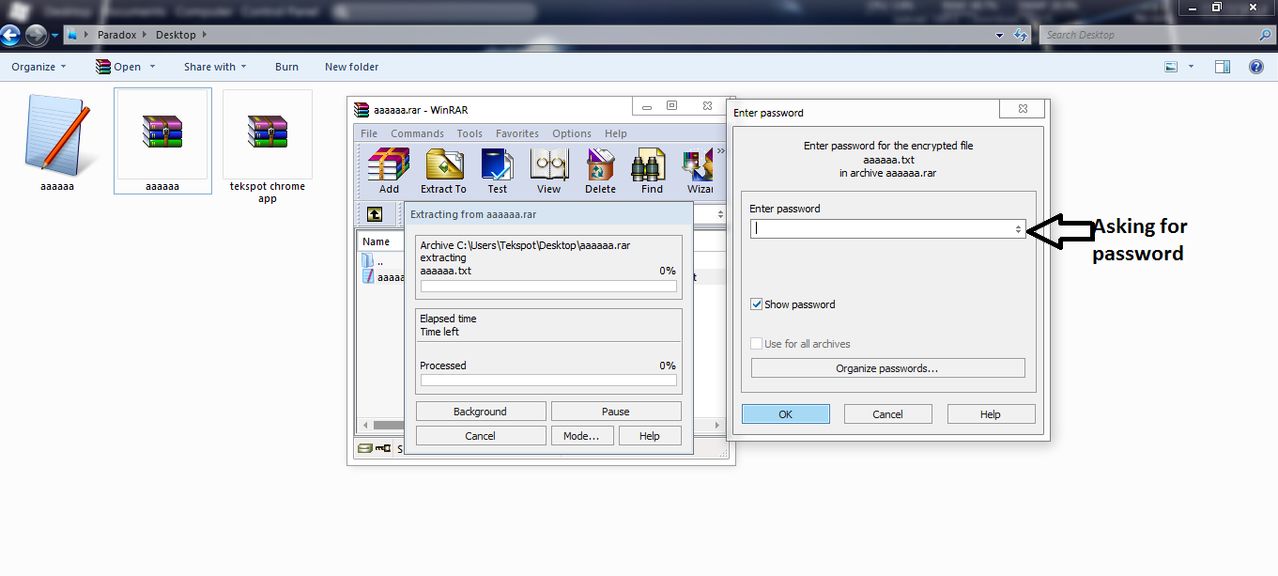Click Help in the Enter password dialog
Image resolution: width=1278 pixels, height=576 pixels.
(991, 414)
